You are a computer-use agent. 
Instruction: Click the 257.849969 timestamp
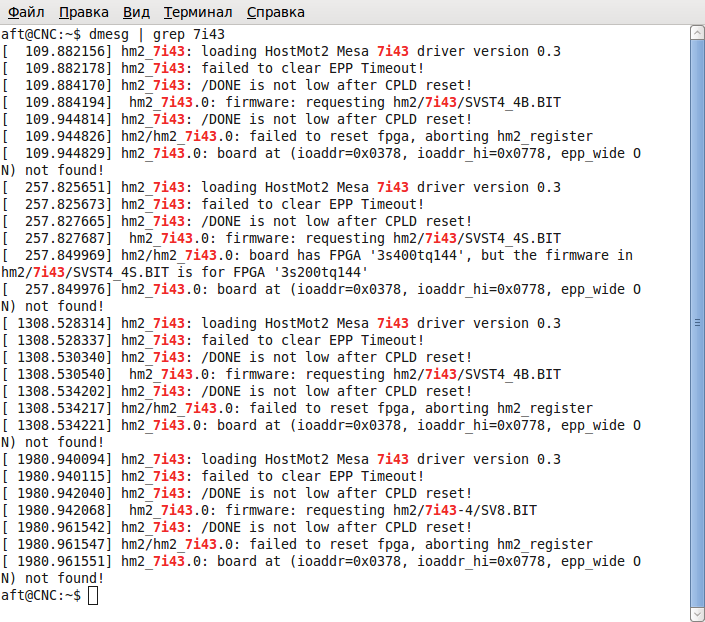tap(65, 255)
